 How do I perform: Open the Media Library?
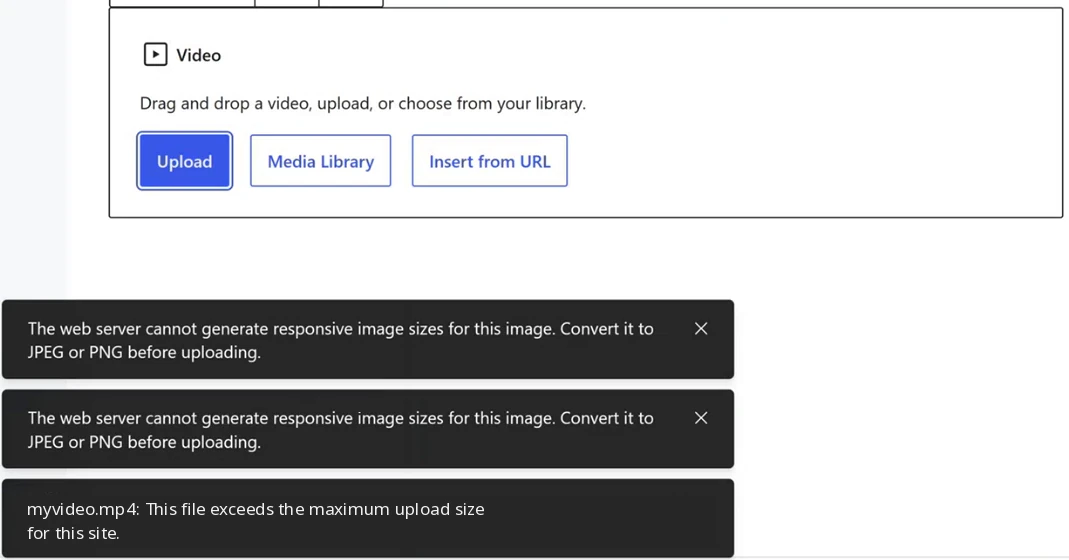[320, 161]
